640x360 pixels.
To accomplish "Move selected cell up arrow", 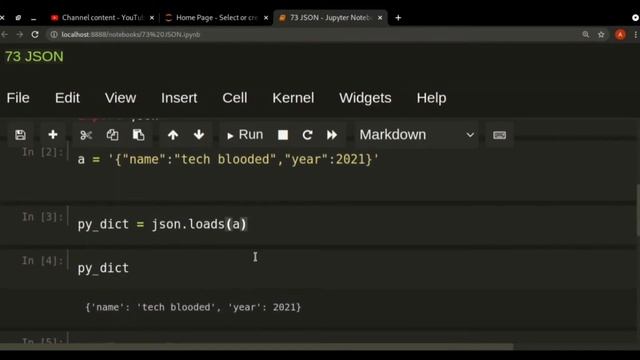I will point(173,135).
